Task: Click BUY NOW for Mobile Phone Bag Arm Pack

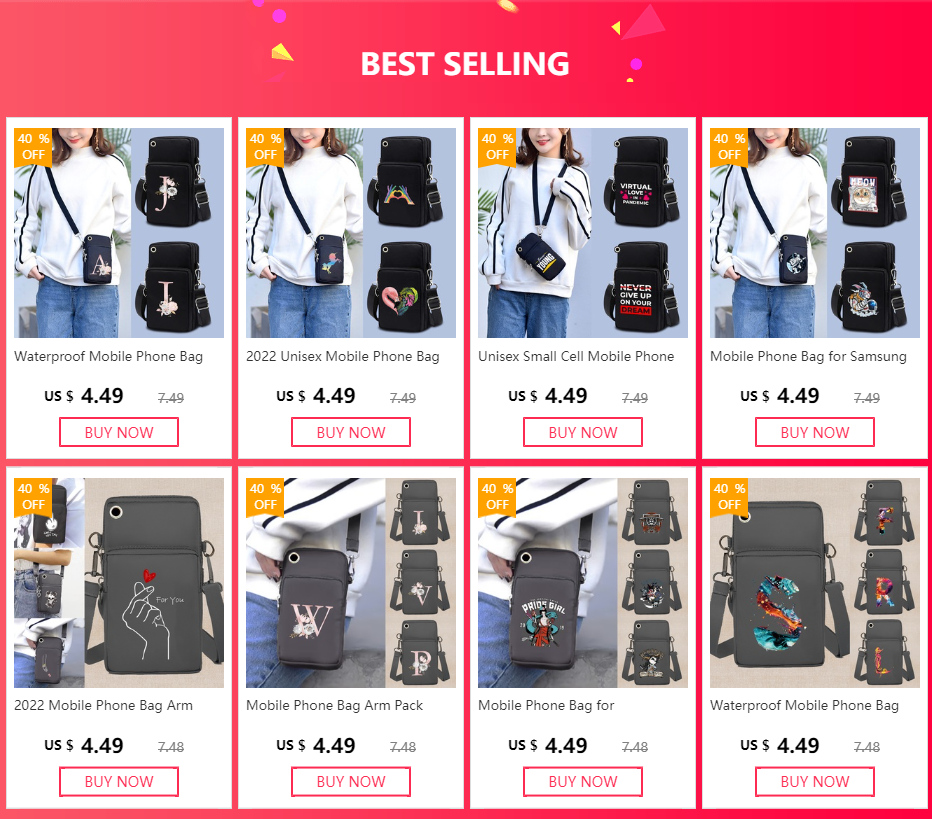Action: 351,782
